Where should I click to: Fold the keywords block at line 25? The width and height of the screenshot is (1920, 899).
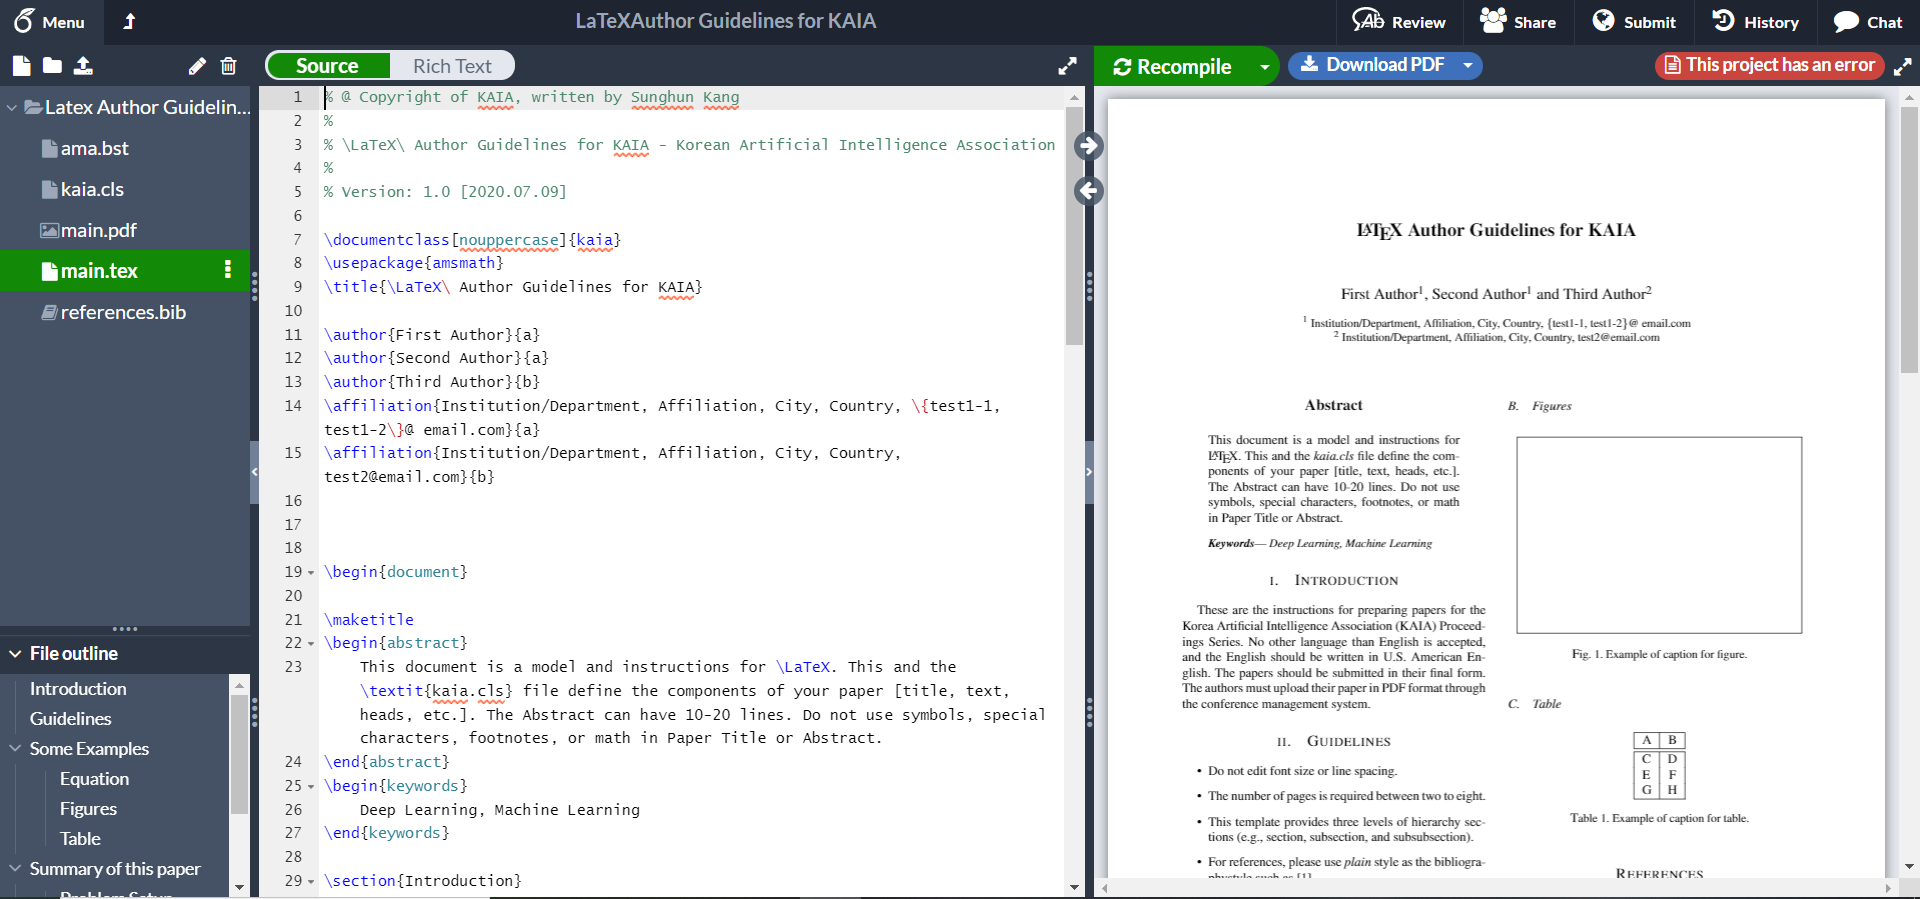(311, 787)
